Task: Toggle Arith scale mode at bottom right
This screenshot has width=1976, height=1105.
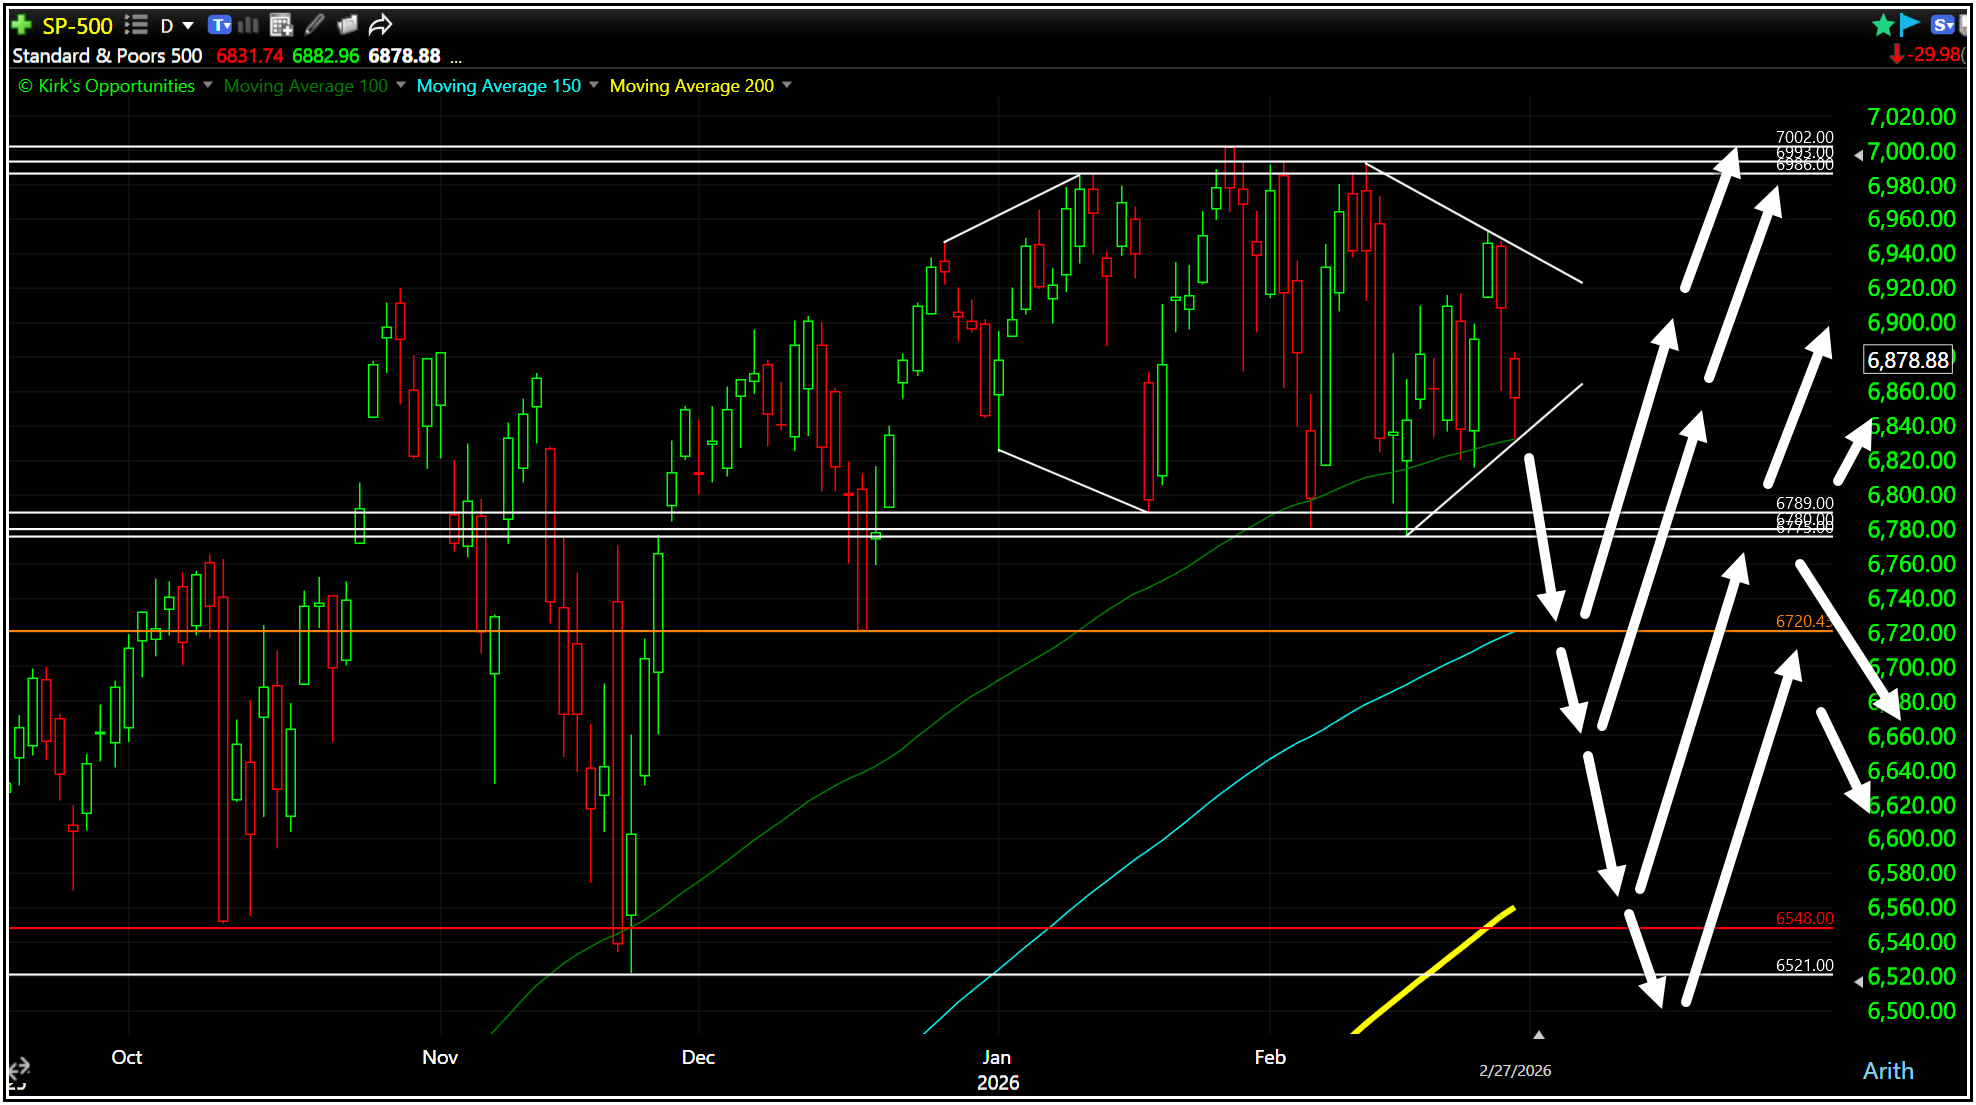Action: pos(1887,1071)
